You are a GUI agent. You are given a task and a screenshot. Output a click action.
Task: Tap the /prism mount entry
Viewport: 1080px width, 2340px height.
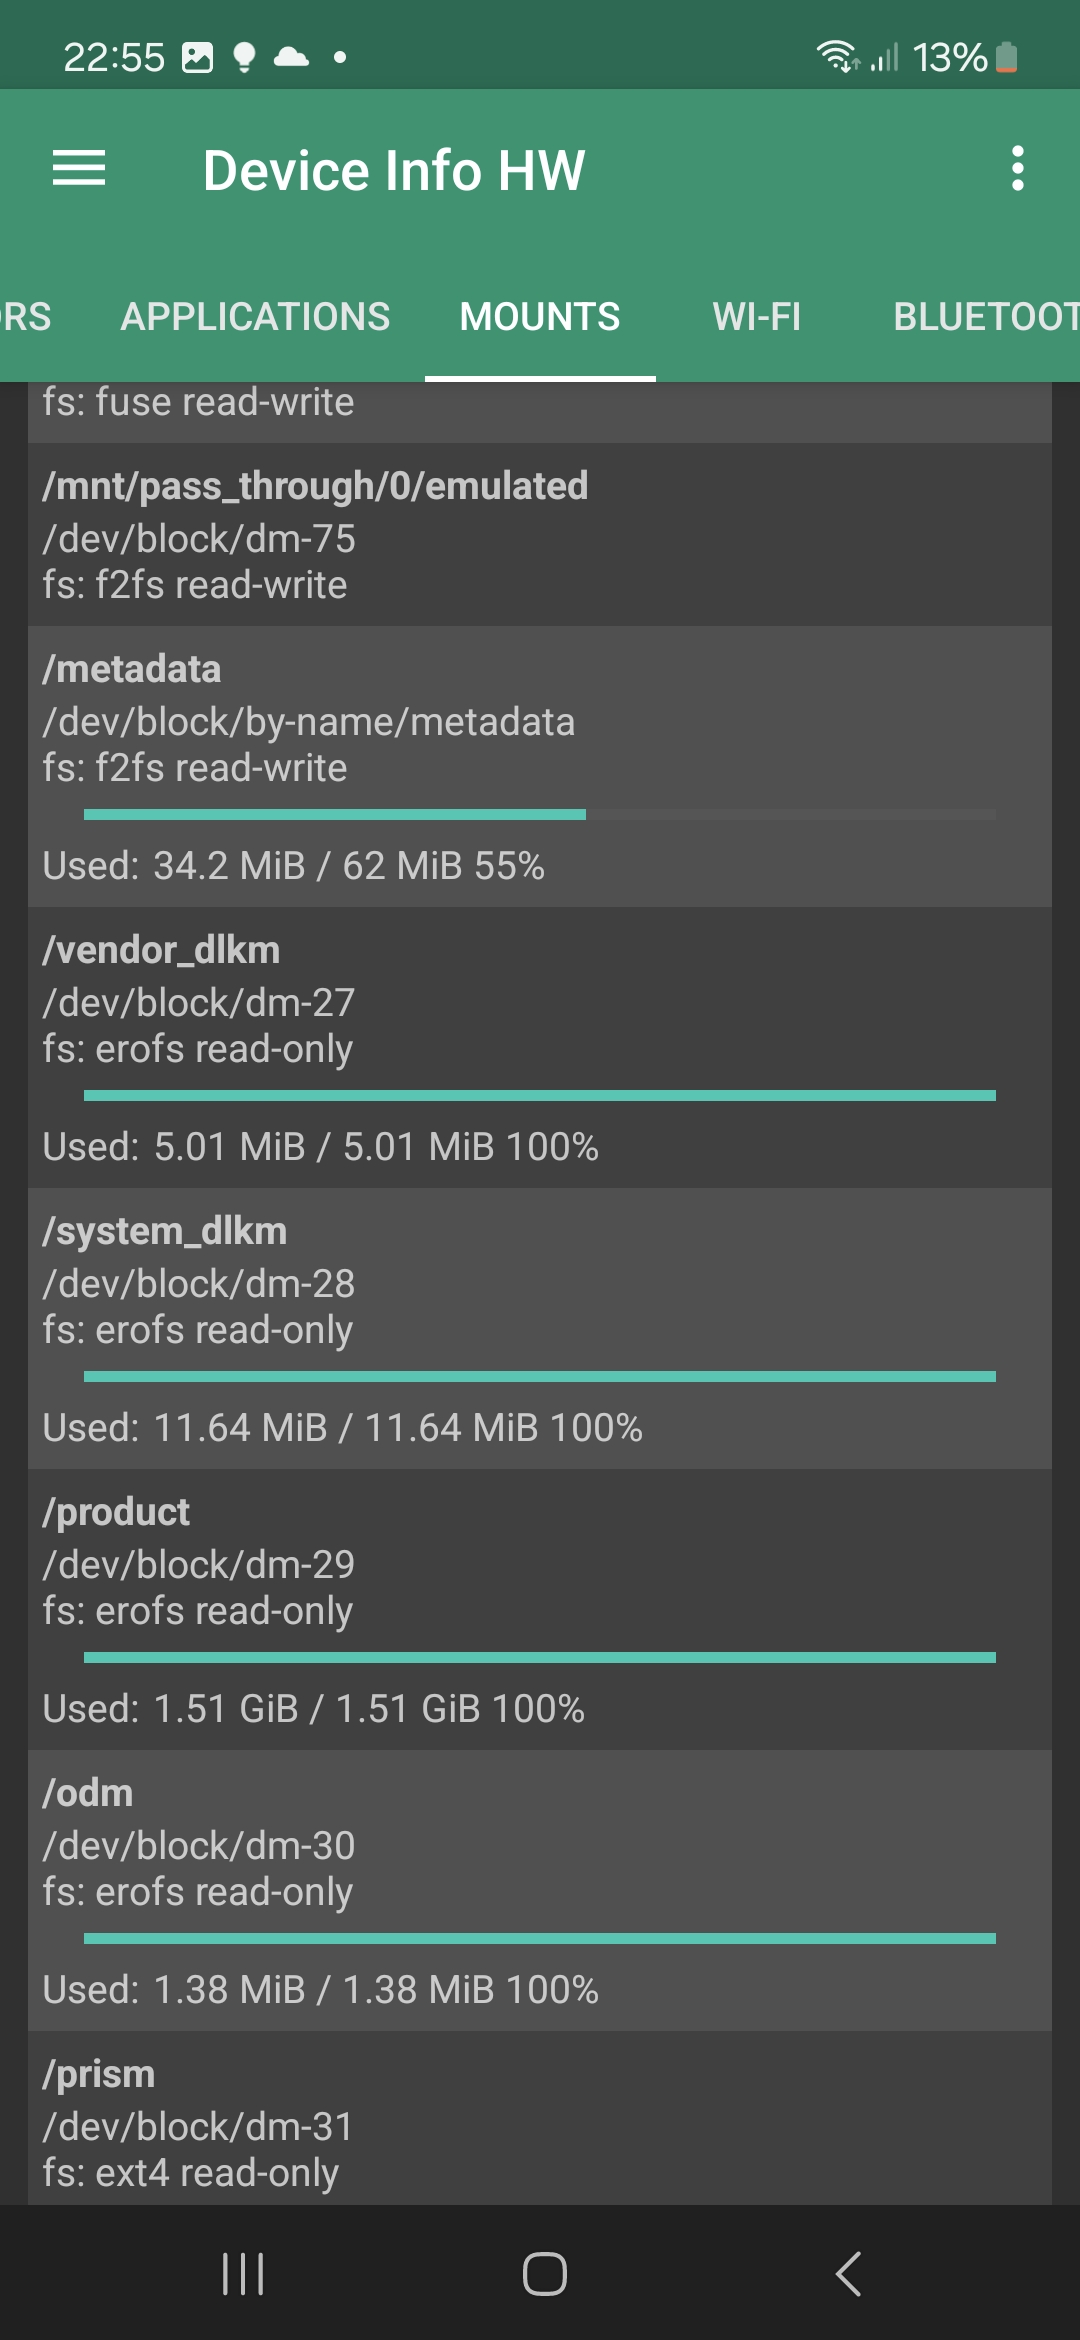pyautogui.click(x=540, y=2120)
